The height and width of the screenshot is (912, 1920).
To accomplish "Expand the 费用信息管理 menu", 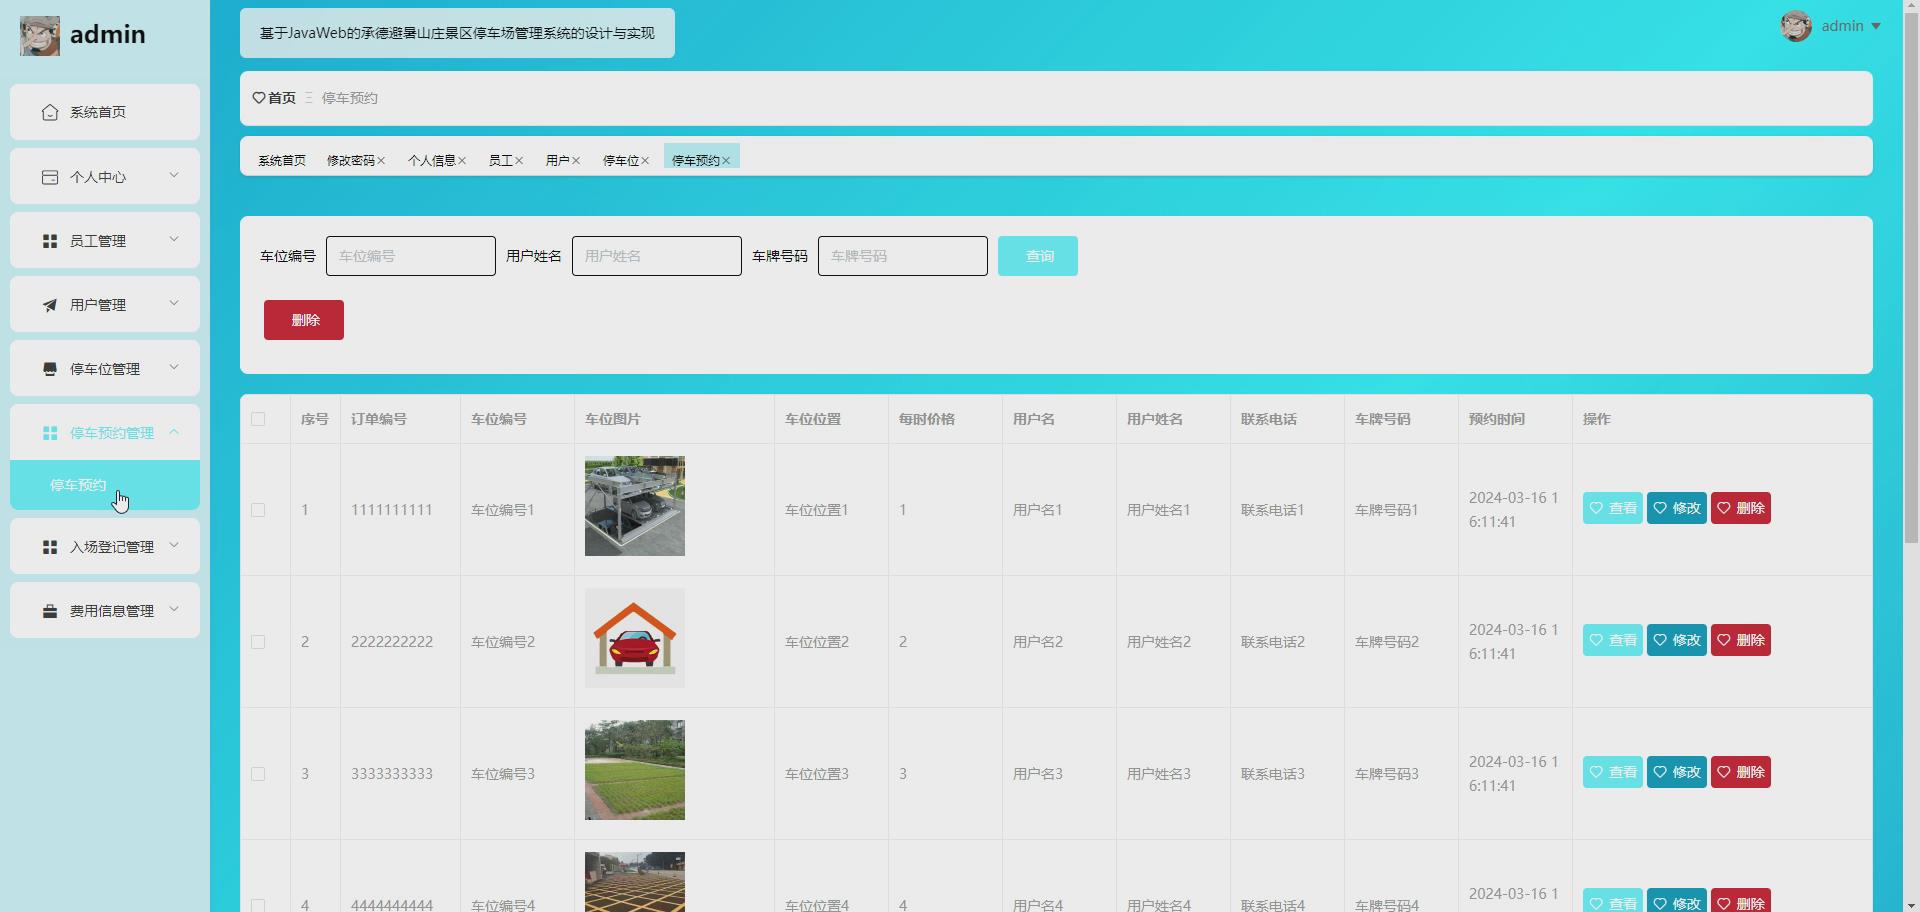I will (174, 610).
